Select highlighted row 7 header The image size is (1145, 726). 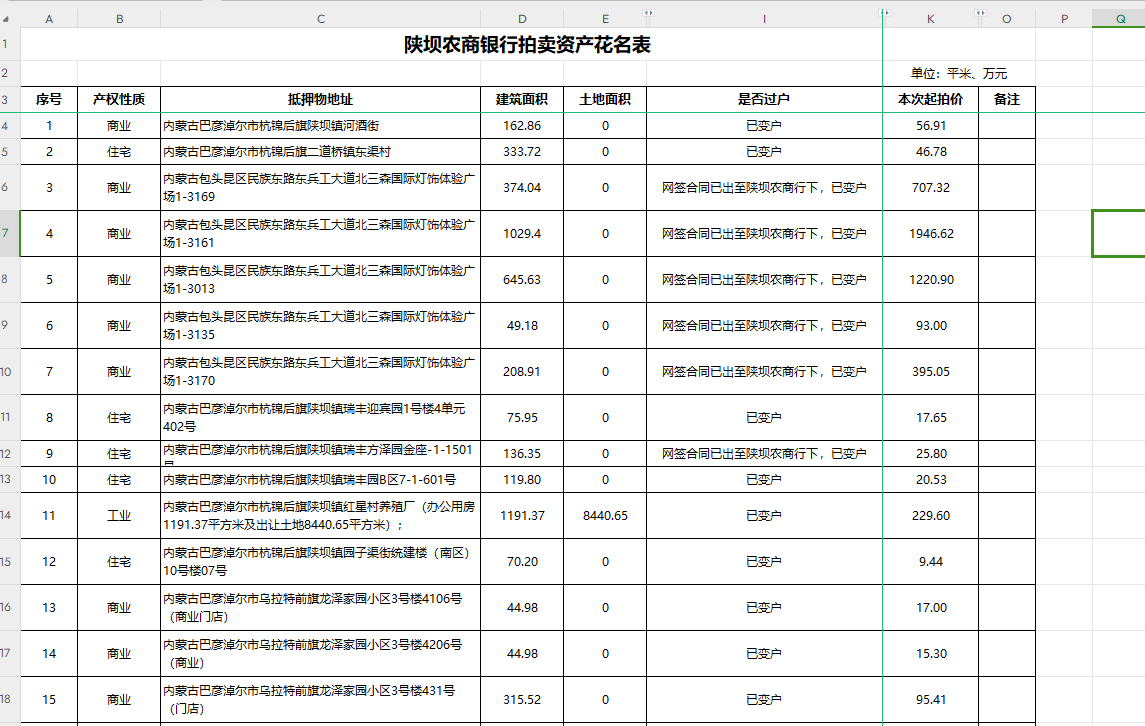(x=9, y=233)
